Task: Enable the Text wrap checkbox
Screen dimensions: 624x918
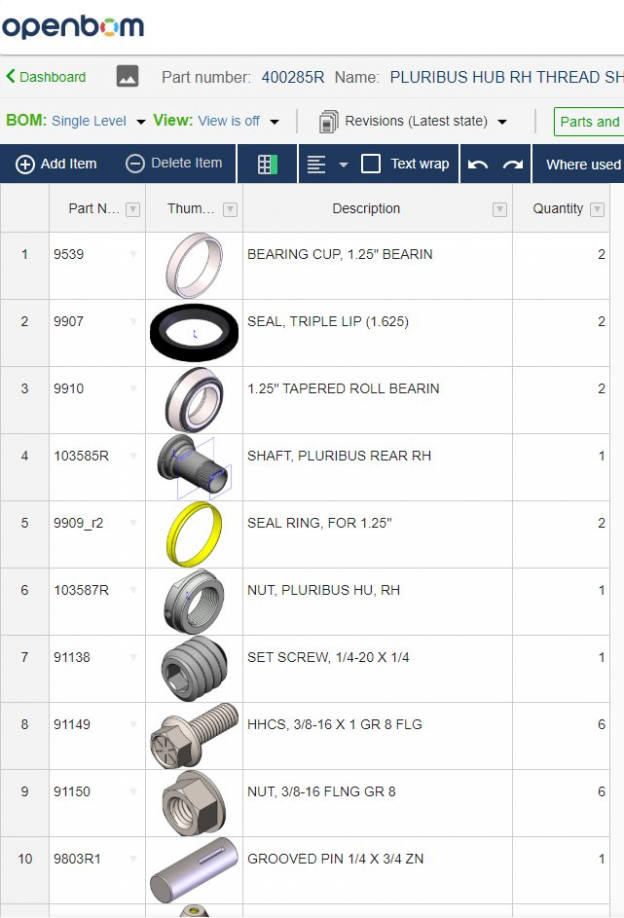Action: click(371, 165)
